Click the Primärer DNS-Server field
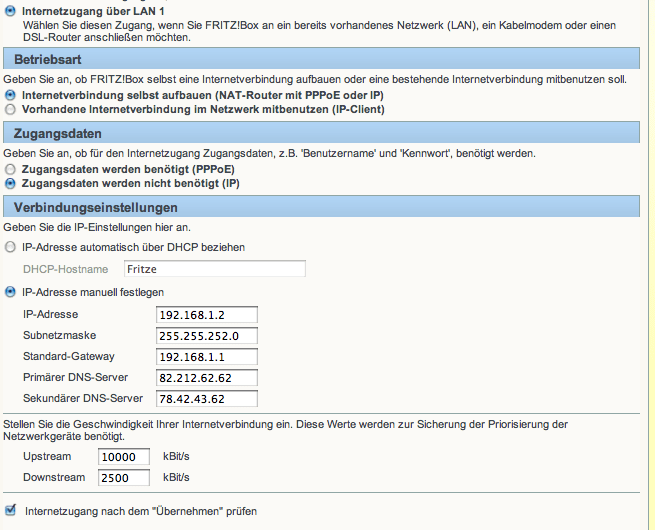Image resolution: width=655 pixels, height=530 pixels. coord(207,378)
